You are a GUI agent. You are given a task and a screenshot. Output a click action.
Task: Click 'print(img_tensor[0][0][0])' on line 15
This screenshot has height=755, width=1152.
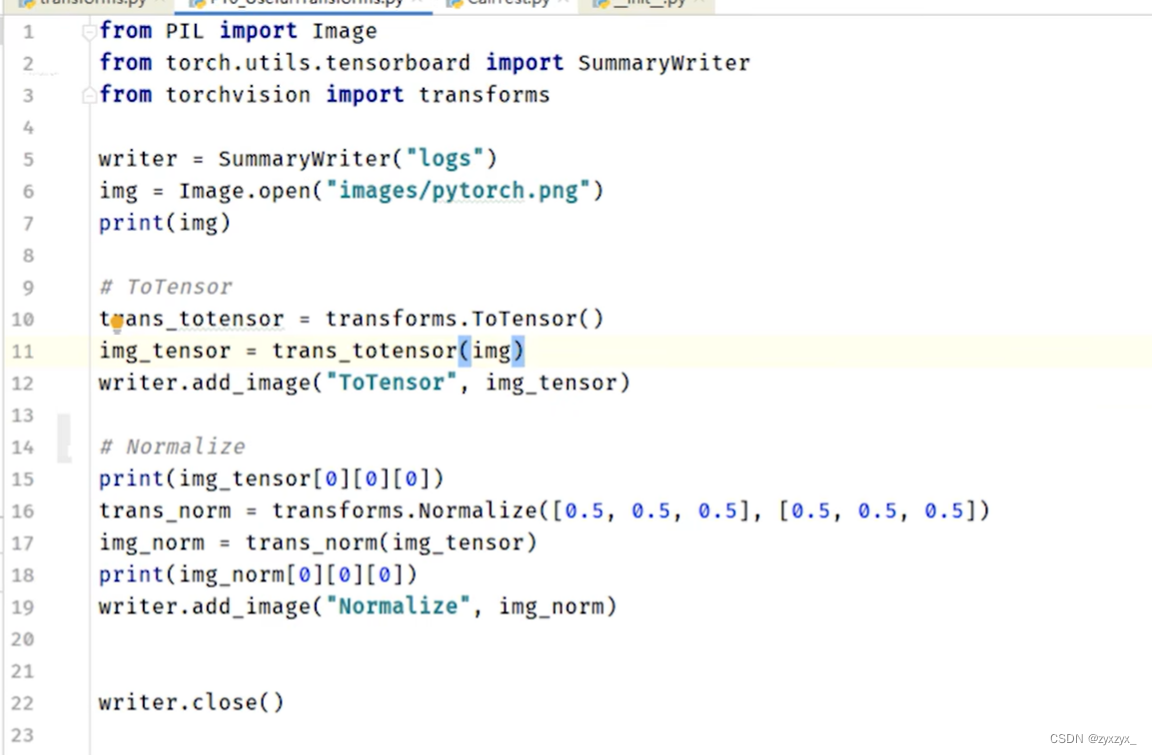tap(272, 479)
